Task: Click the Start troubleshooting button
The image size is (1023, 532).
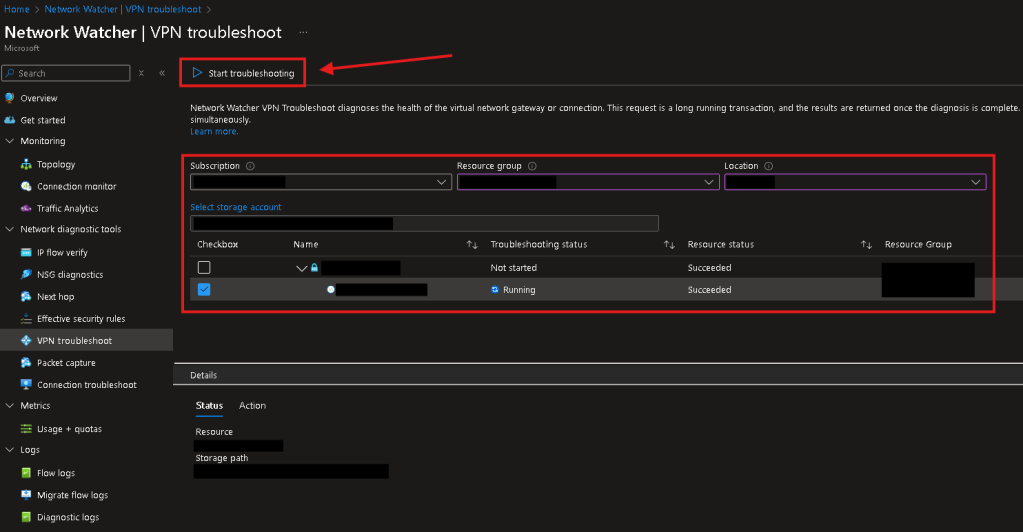Action: pos(243,73)
